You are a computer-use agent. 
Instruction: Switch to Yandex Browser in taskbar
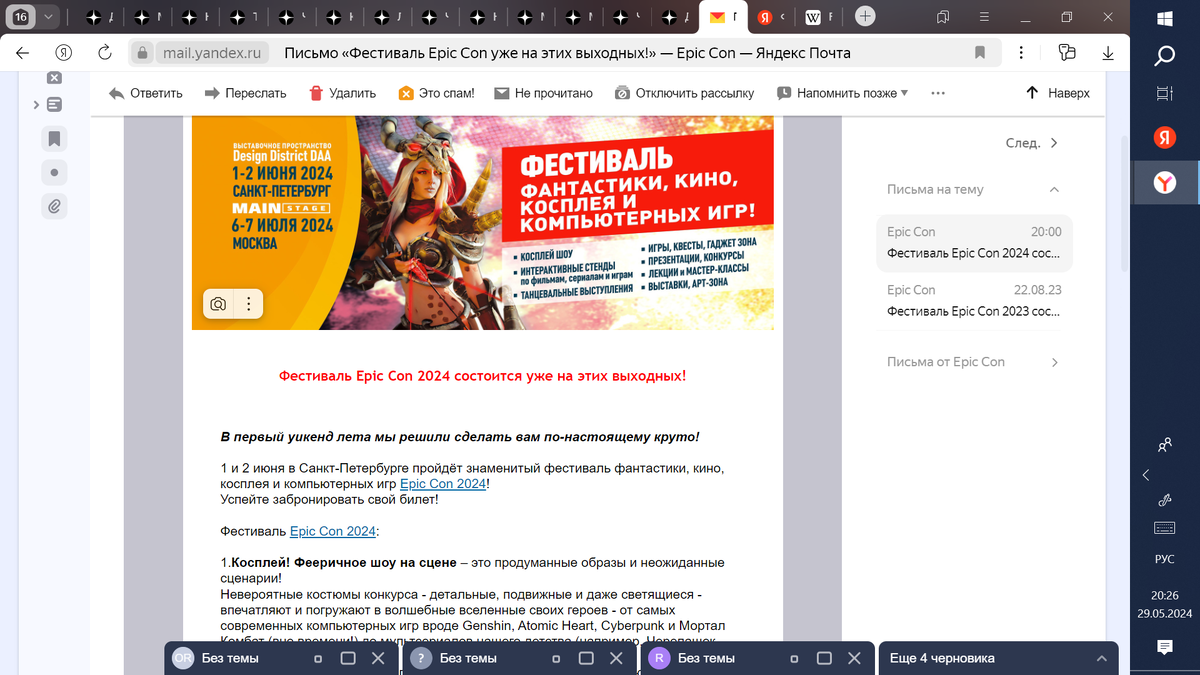click(1164, 182)
